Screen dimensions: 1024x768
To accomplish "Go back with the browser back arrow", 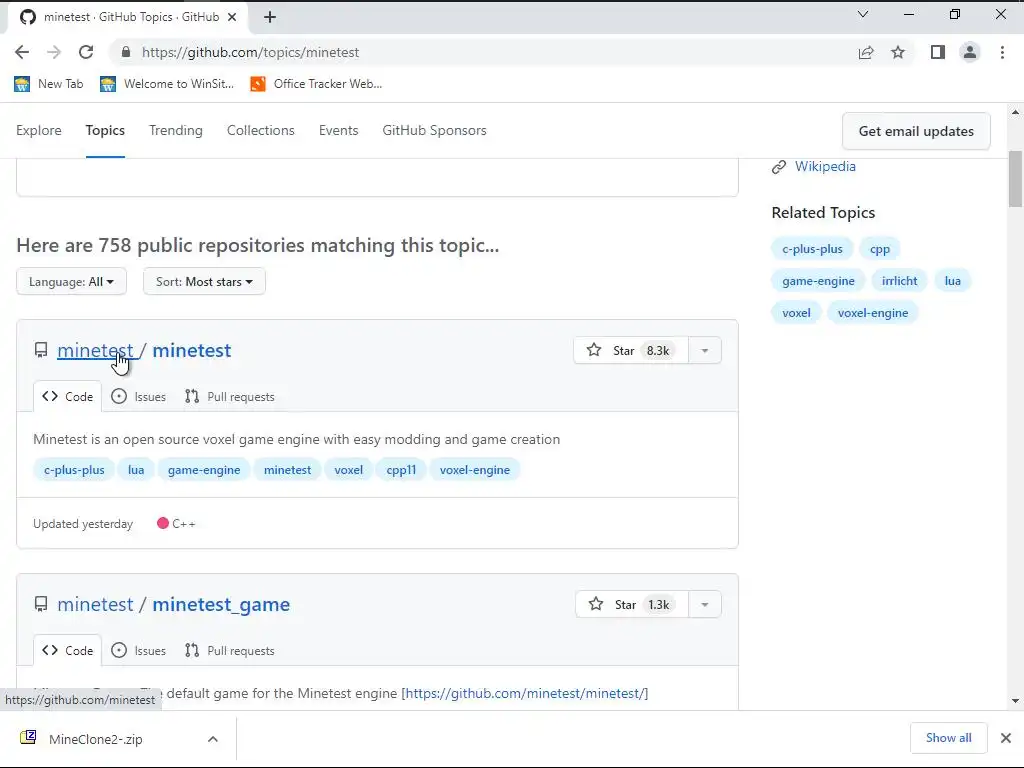I will click(x=22, y=52).
